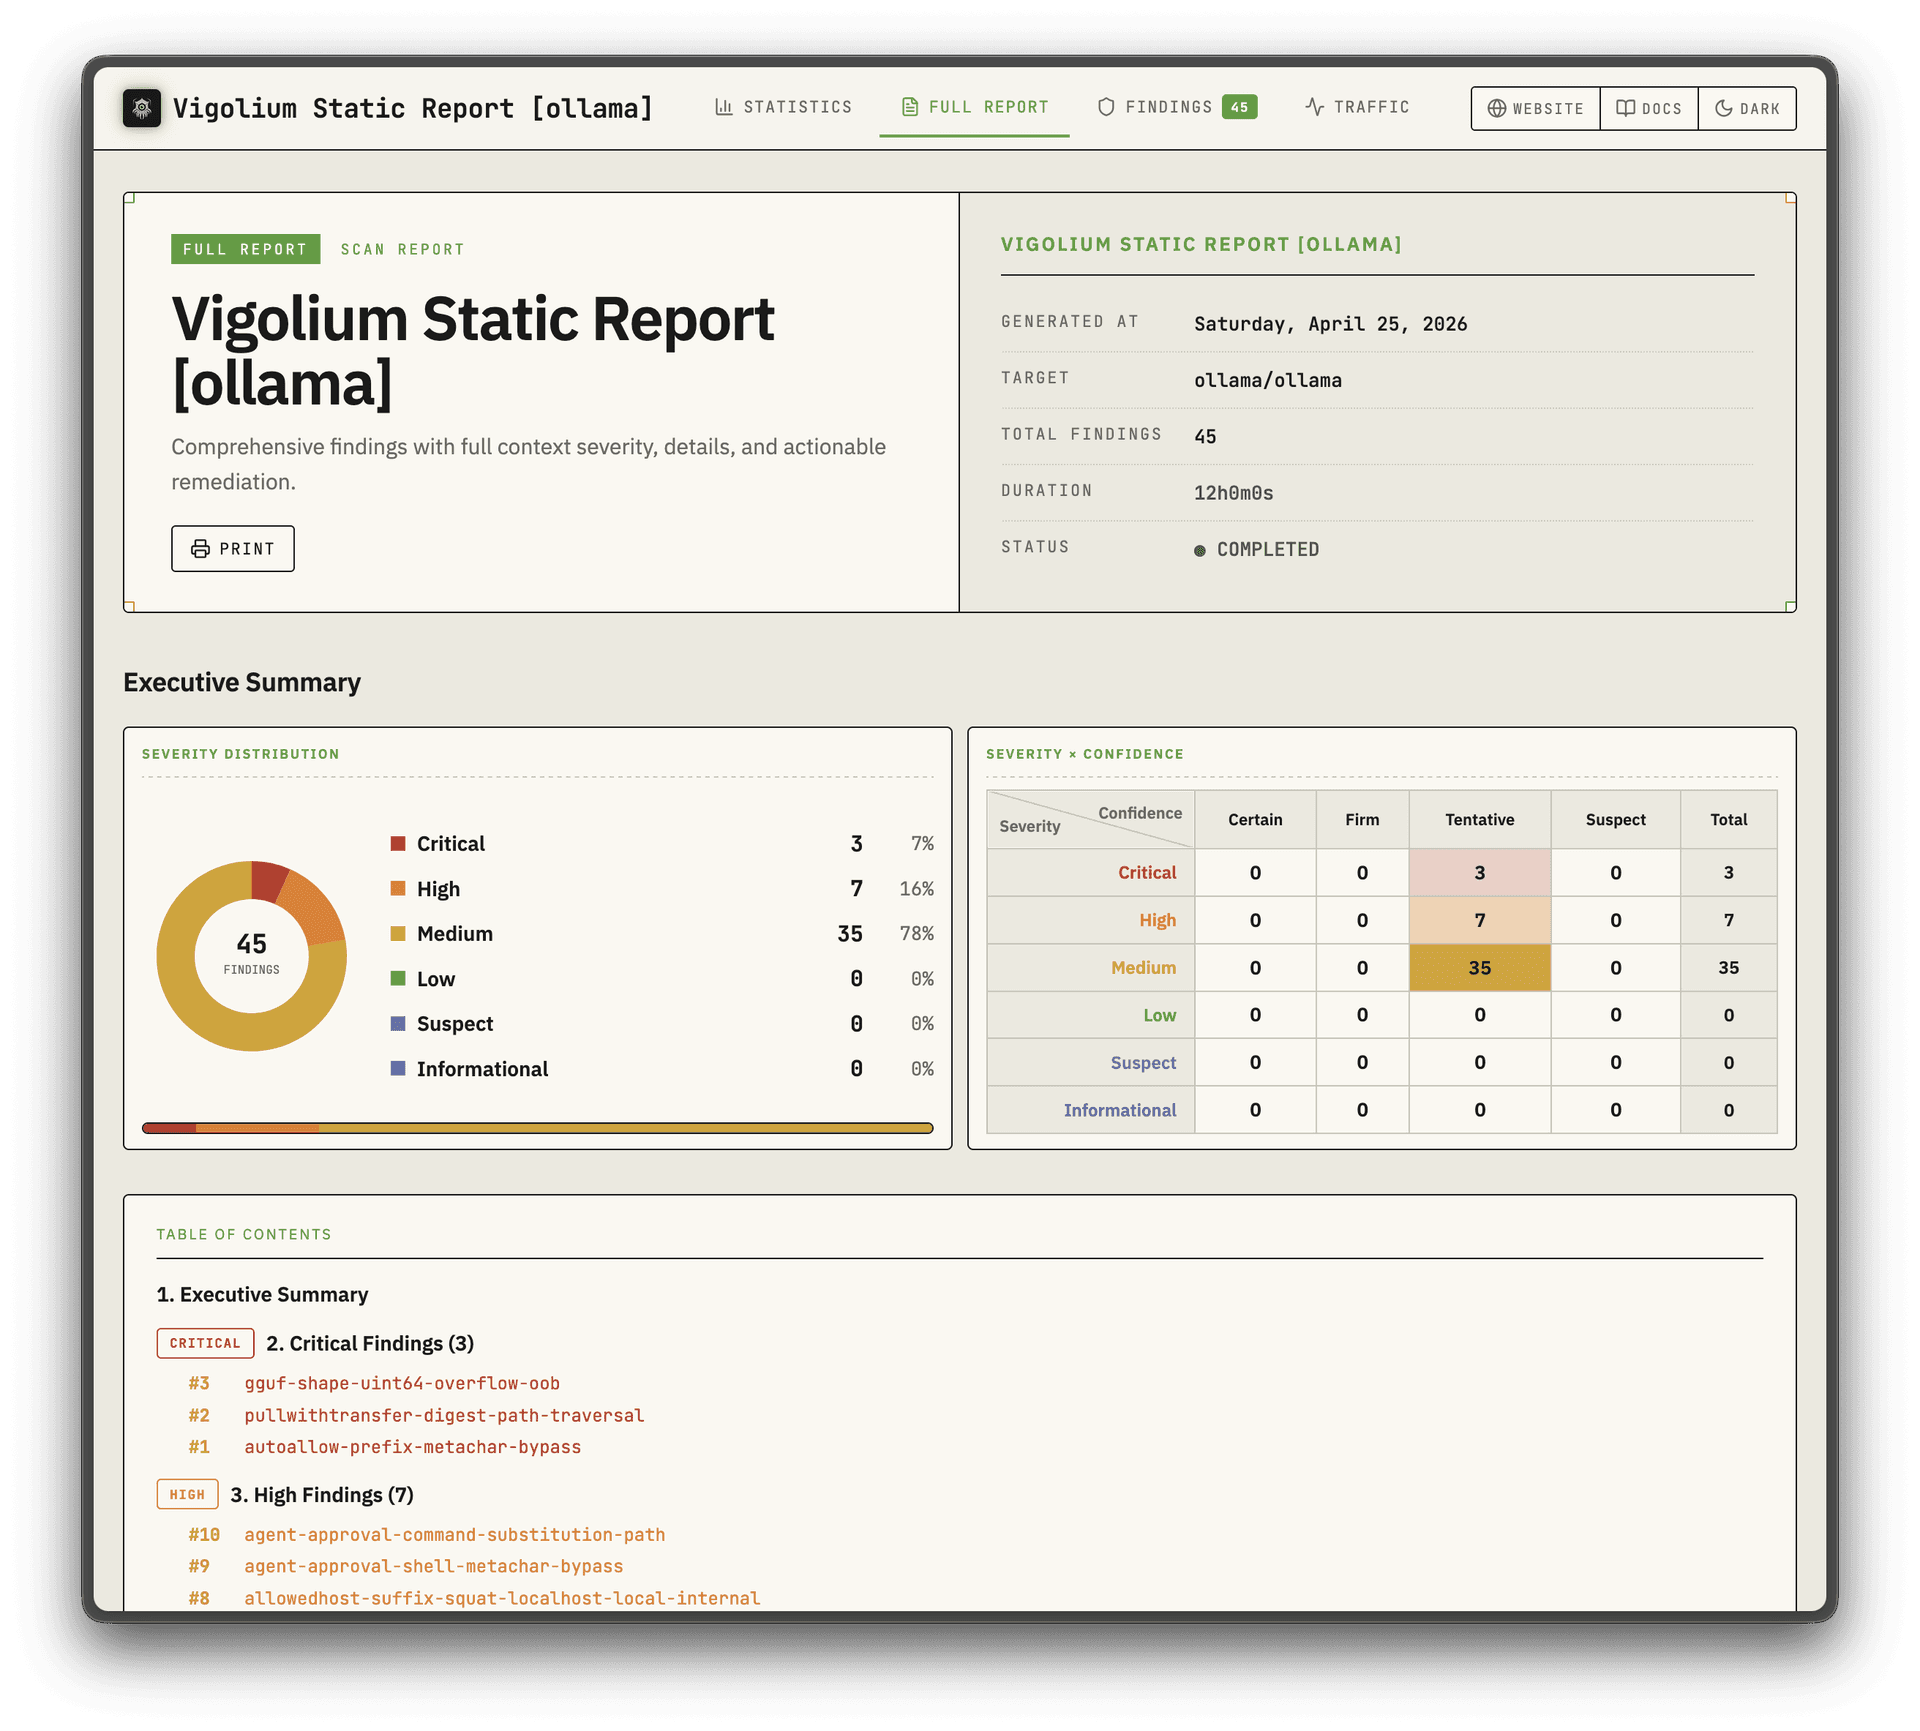
Task: Open 3. High Findings (7) link
Action: coord(322,1494)
